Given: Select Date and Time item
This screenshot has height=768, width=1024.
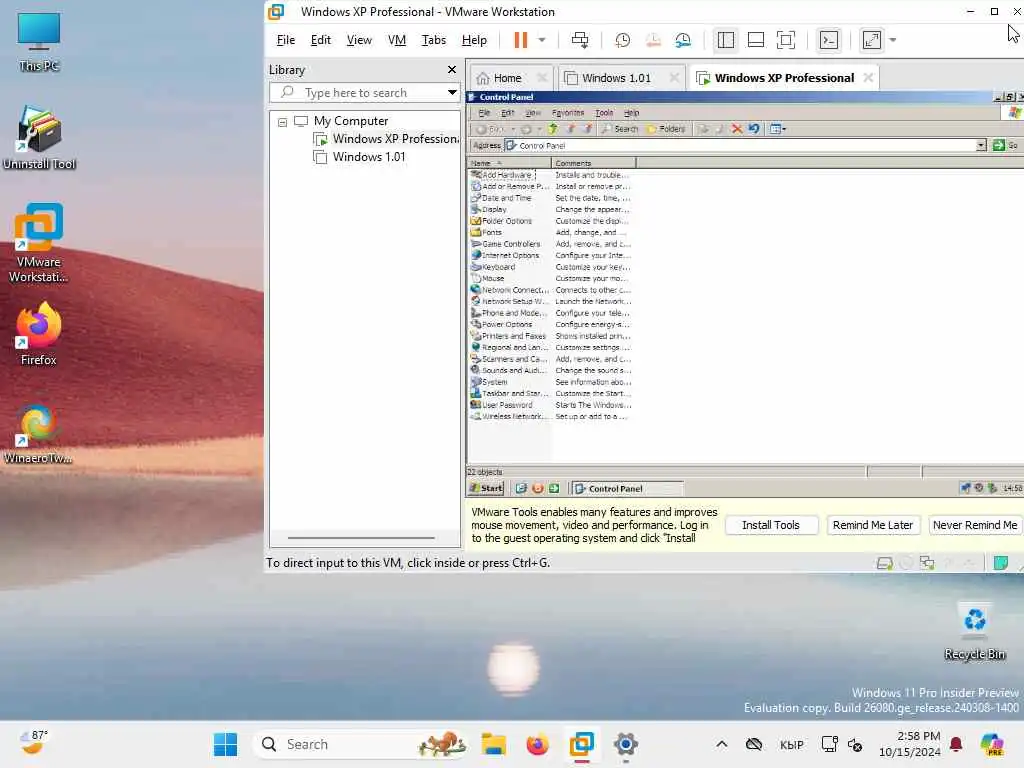Looking at the screenshot, I should (501, 198).
